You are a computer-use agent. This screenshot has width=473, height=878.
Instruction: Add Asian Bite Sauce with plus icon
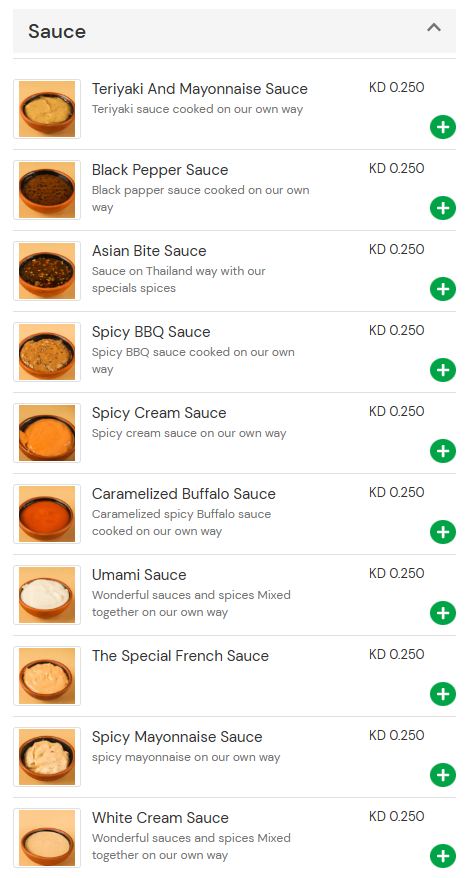443,289
